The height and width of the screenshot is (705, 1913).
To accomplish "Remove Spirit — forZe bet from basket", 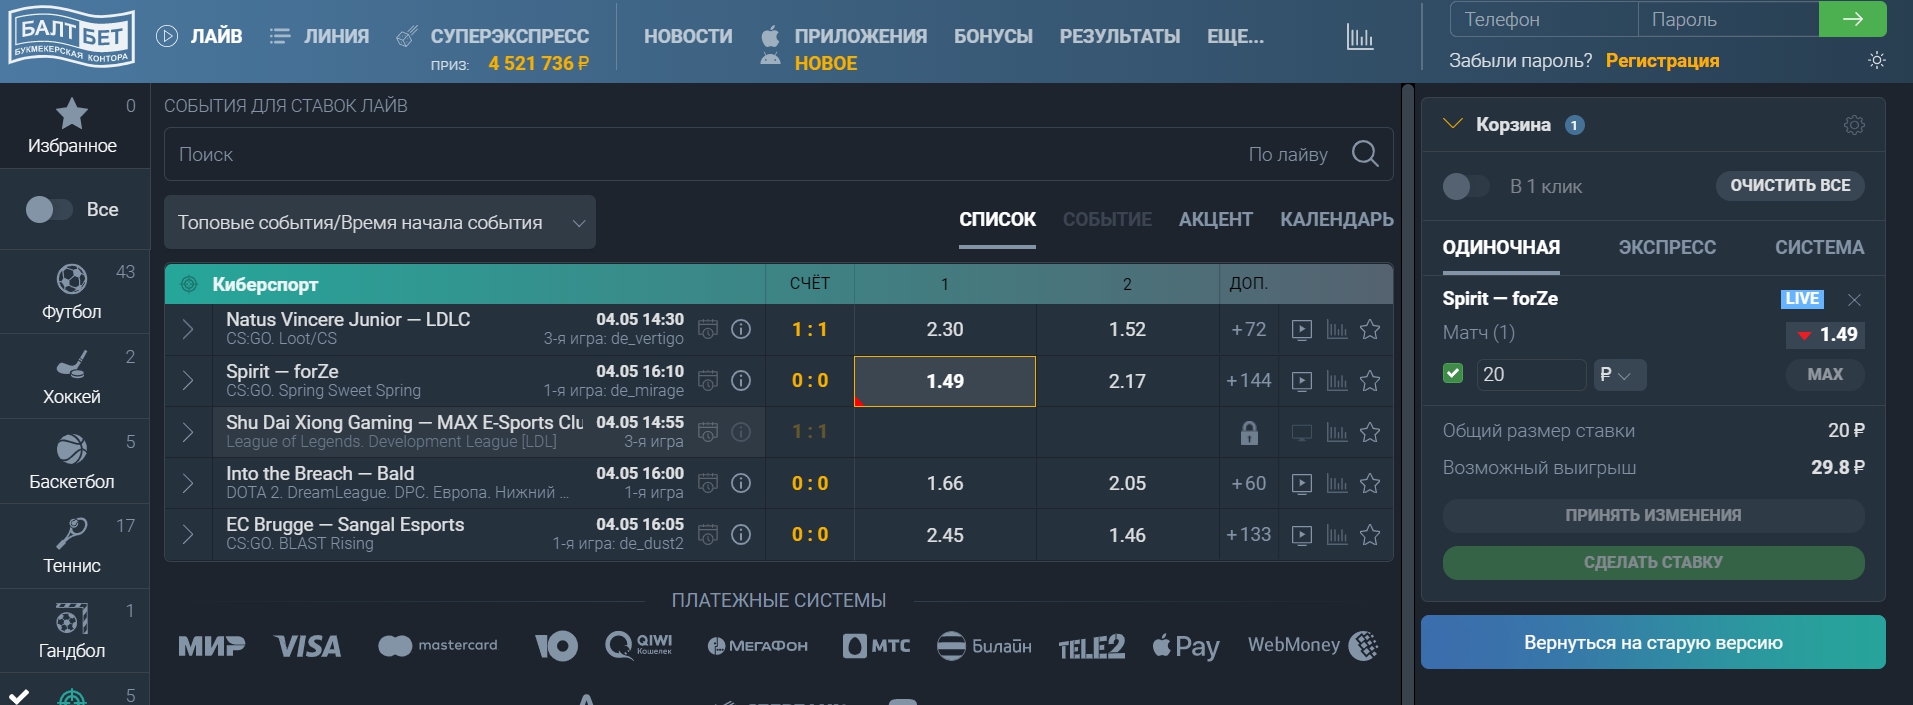I will pyautogui.click(x=1854, y=300).
